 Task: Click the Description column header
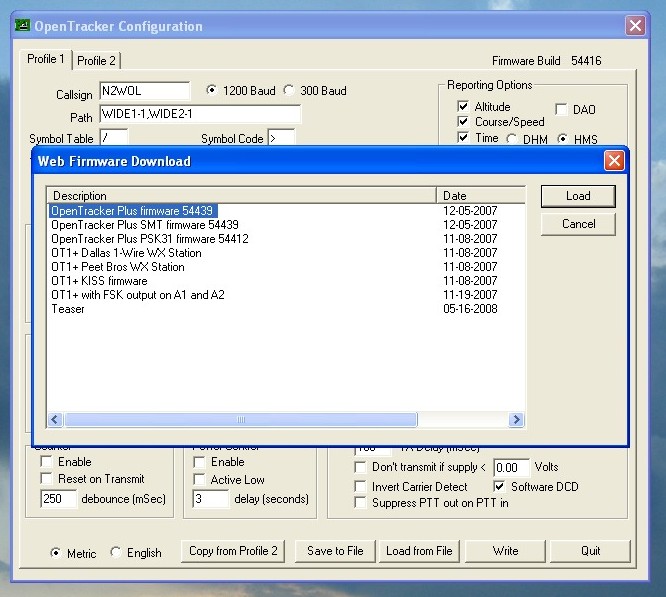[241, 195]
